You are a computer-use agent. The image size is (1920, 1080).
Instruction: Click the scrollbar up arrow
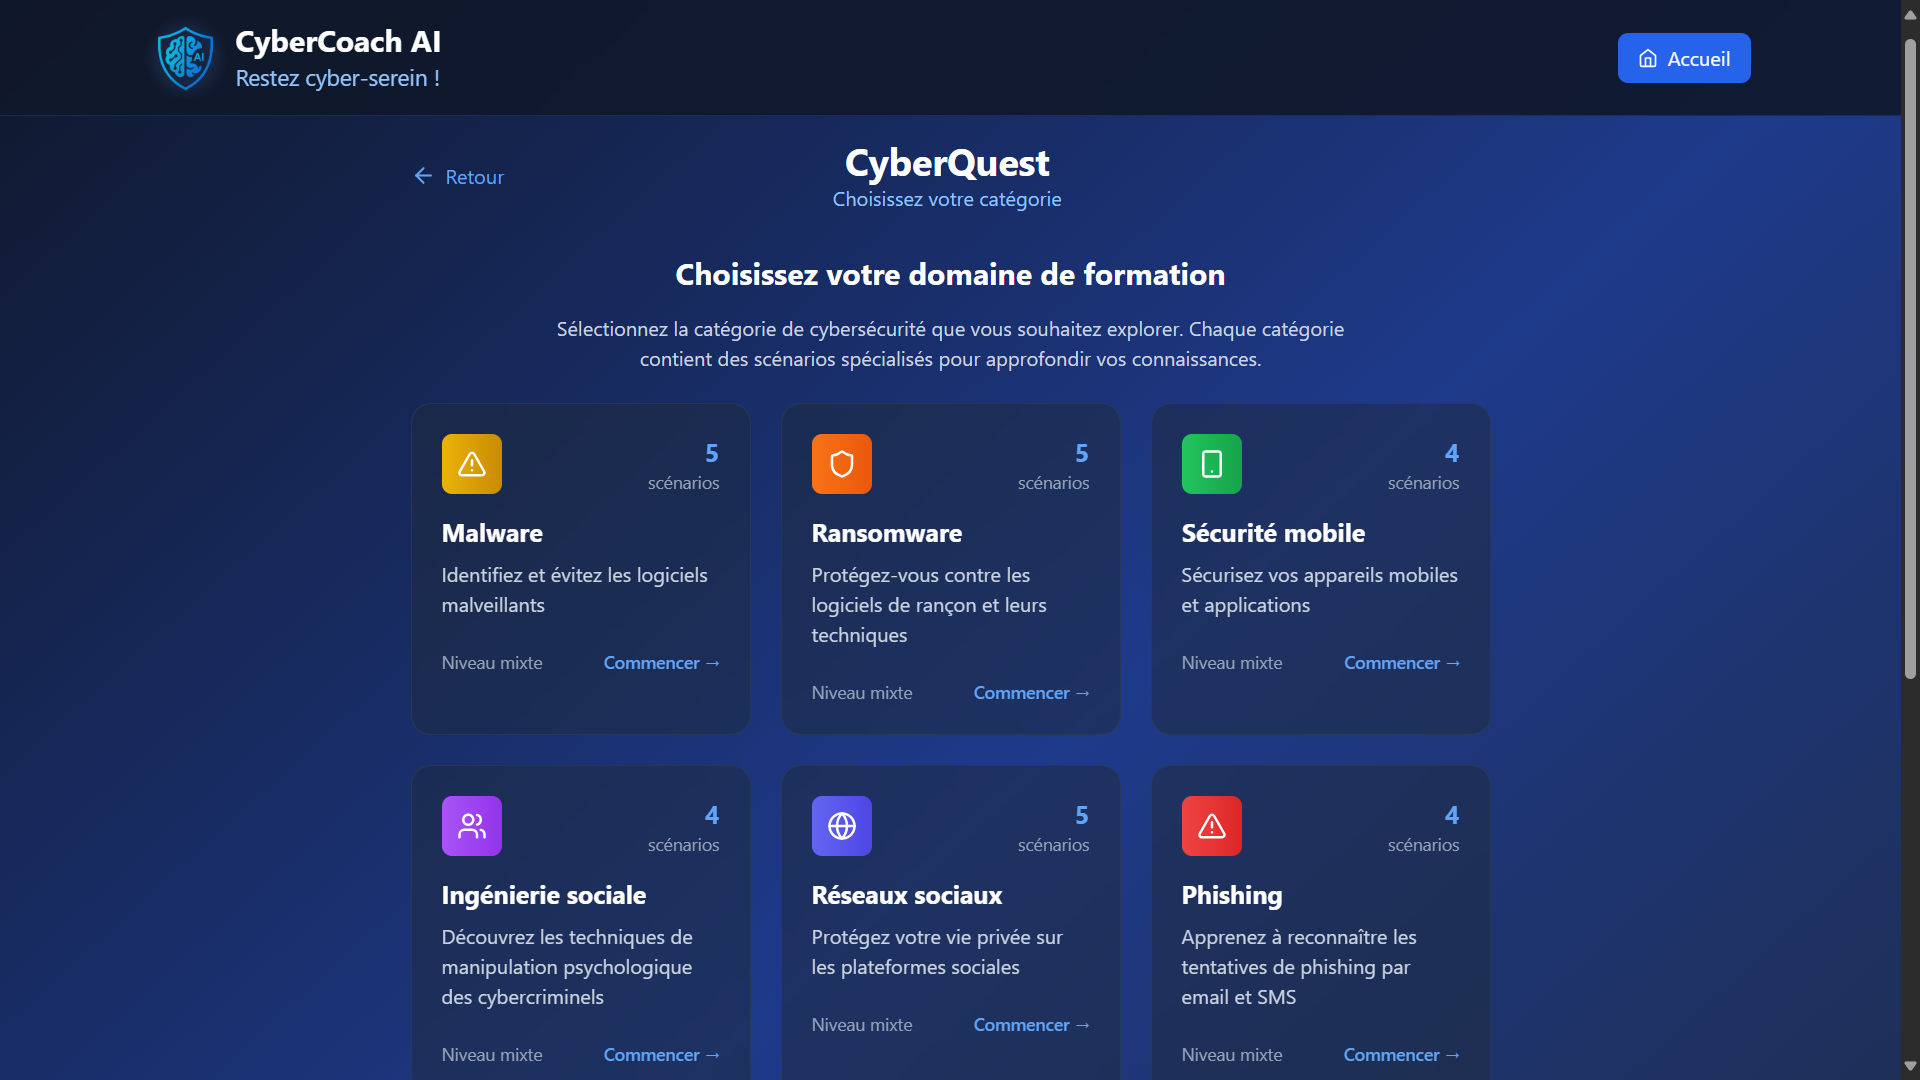1910,14
